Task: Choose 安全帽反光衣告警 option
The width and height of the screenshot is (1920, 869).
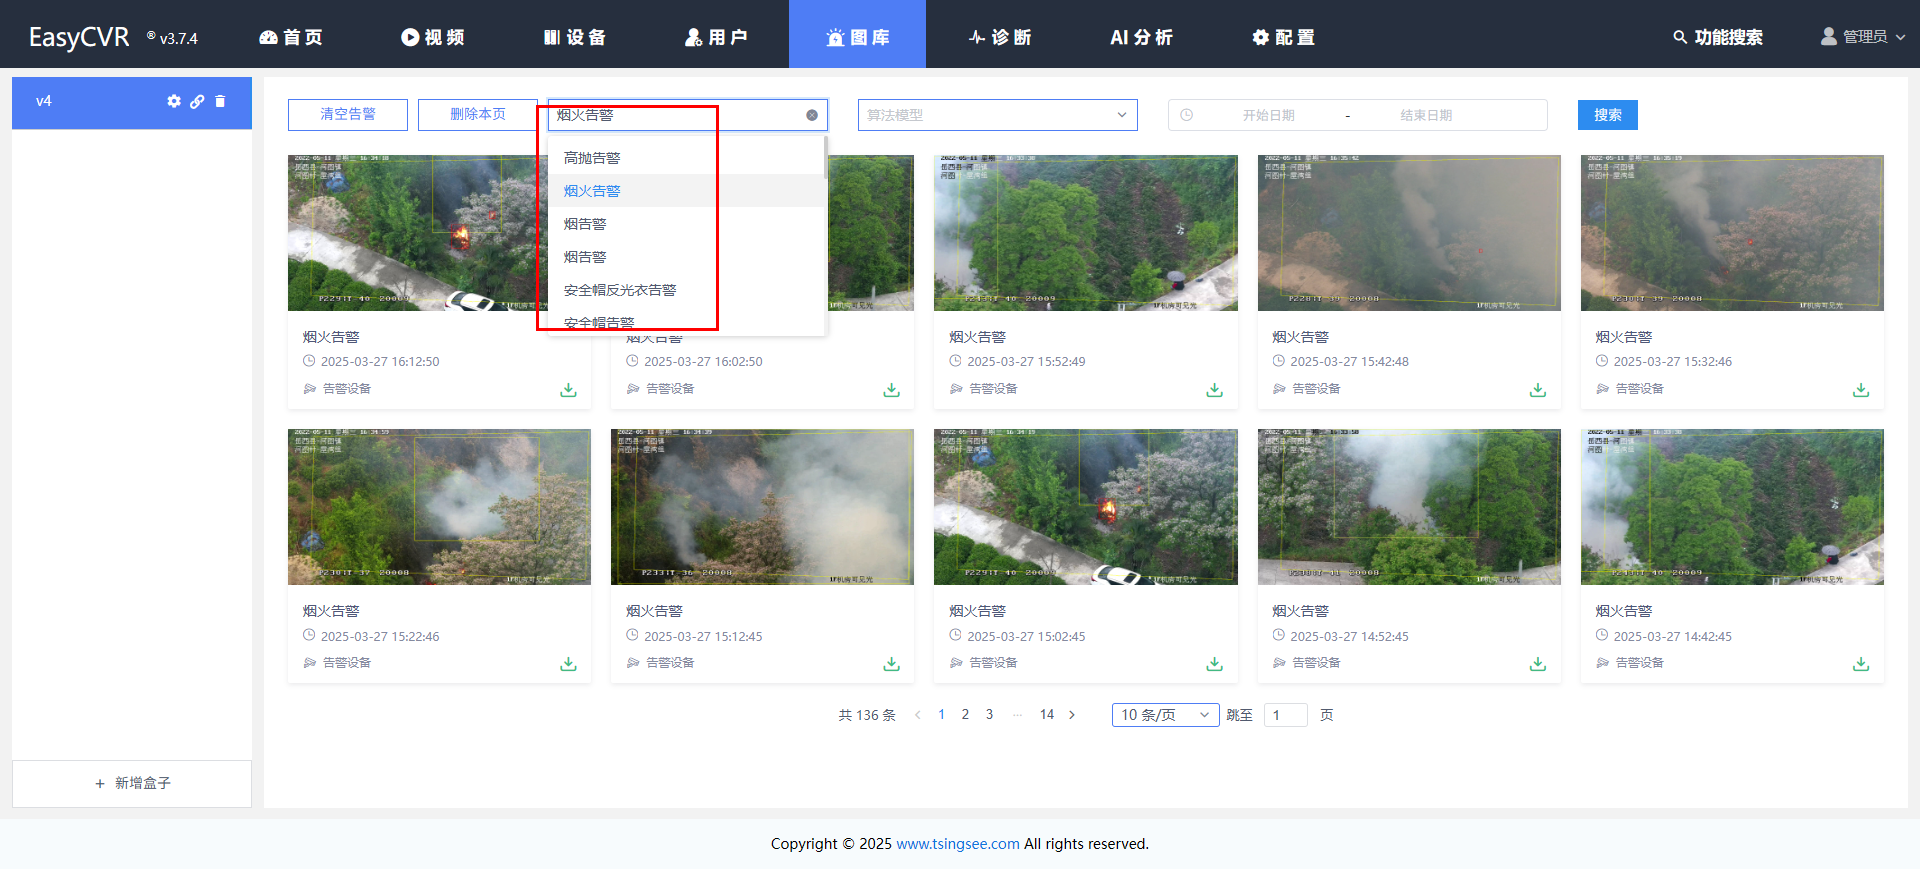Action: tap(620, 290)
